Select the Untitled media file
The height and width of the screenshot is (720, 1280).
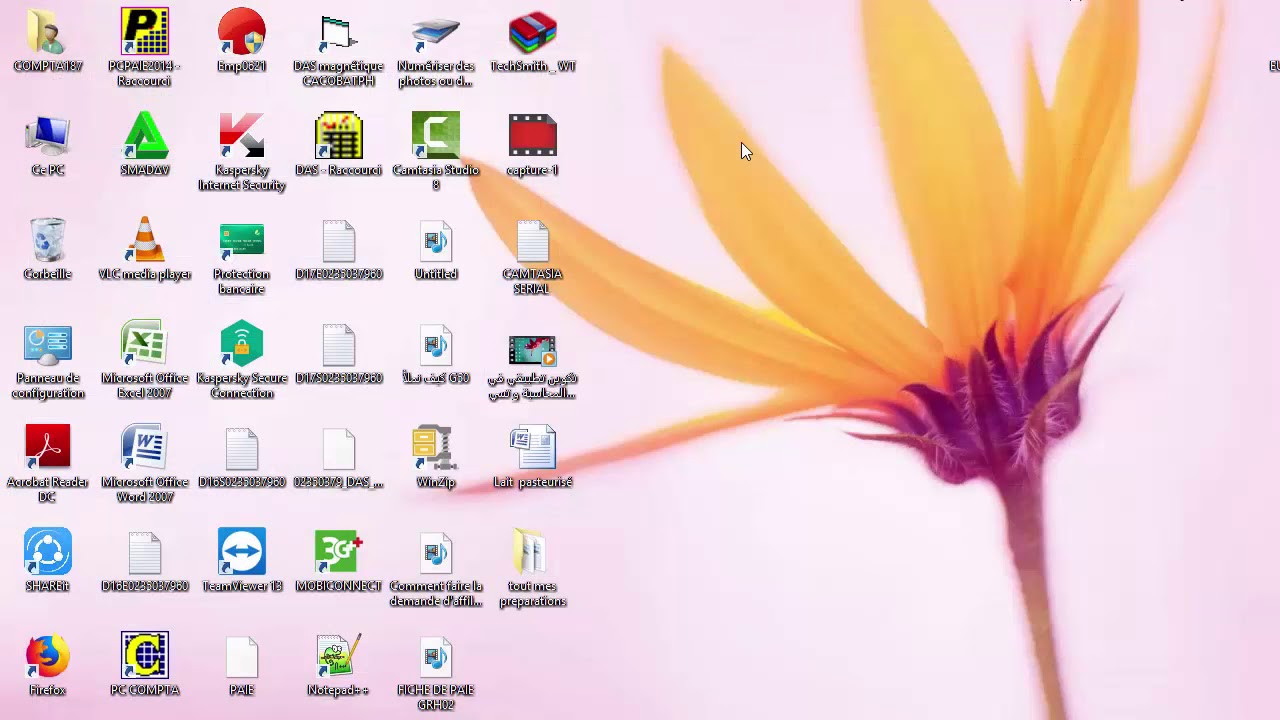436,240
